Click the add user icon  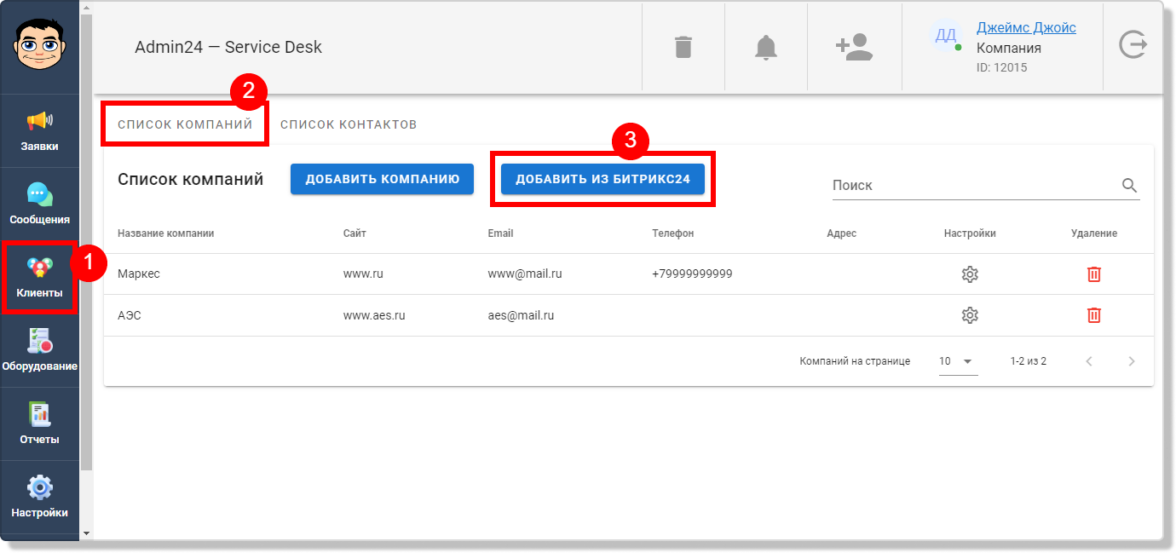pyautogui.click(x=854, y=47)
